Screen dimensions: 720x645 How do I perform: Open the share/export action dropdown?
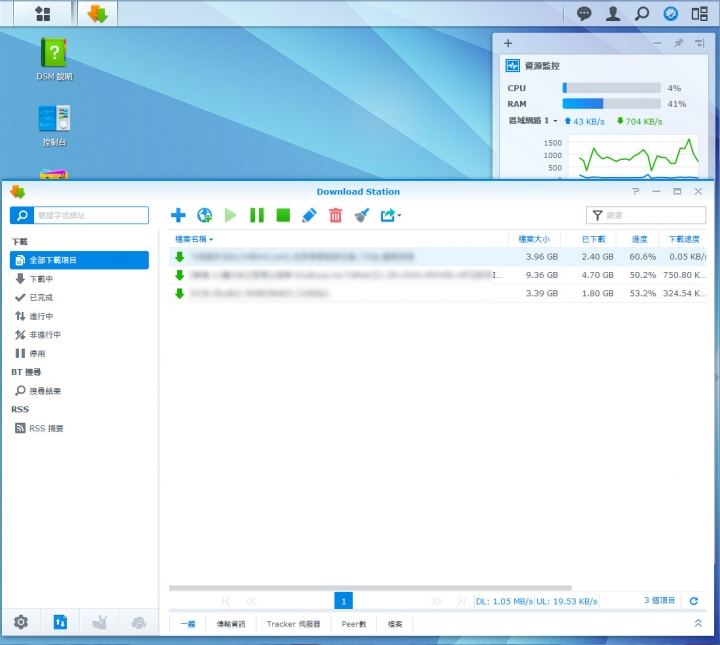[x=390, y=215]
